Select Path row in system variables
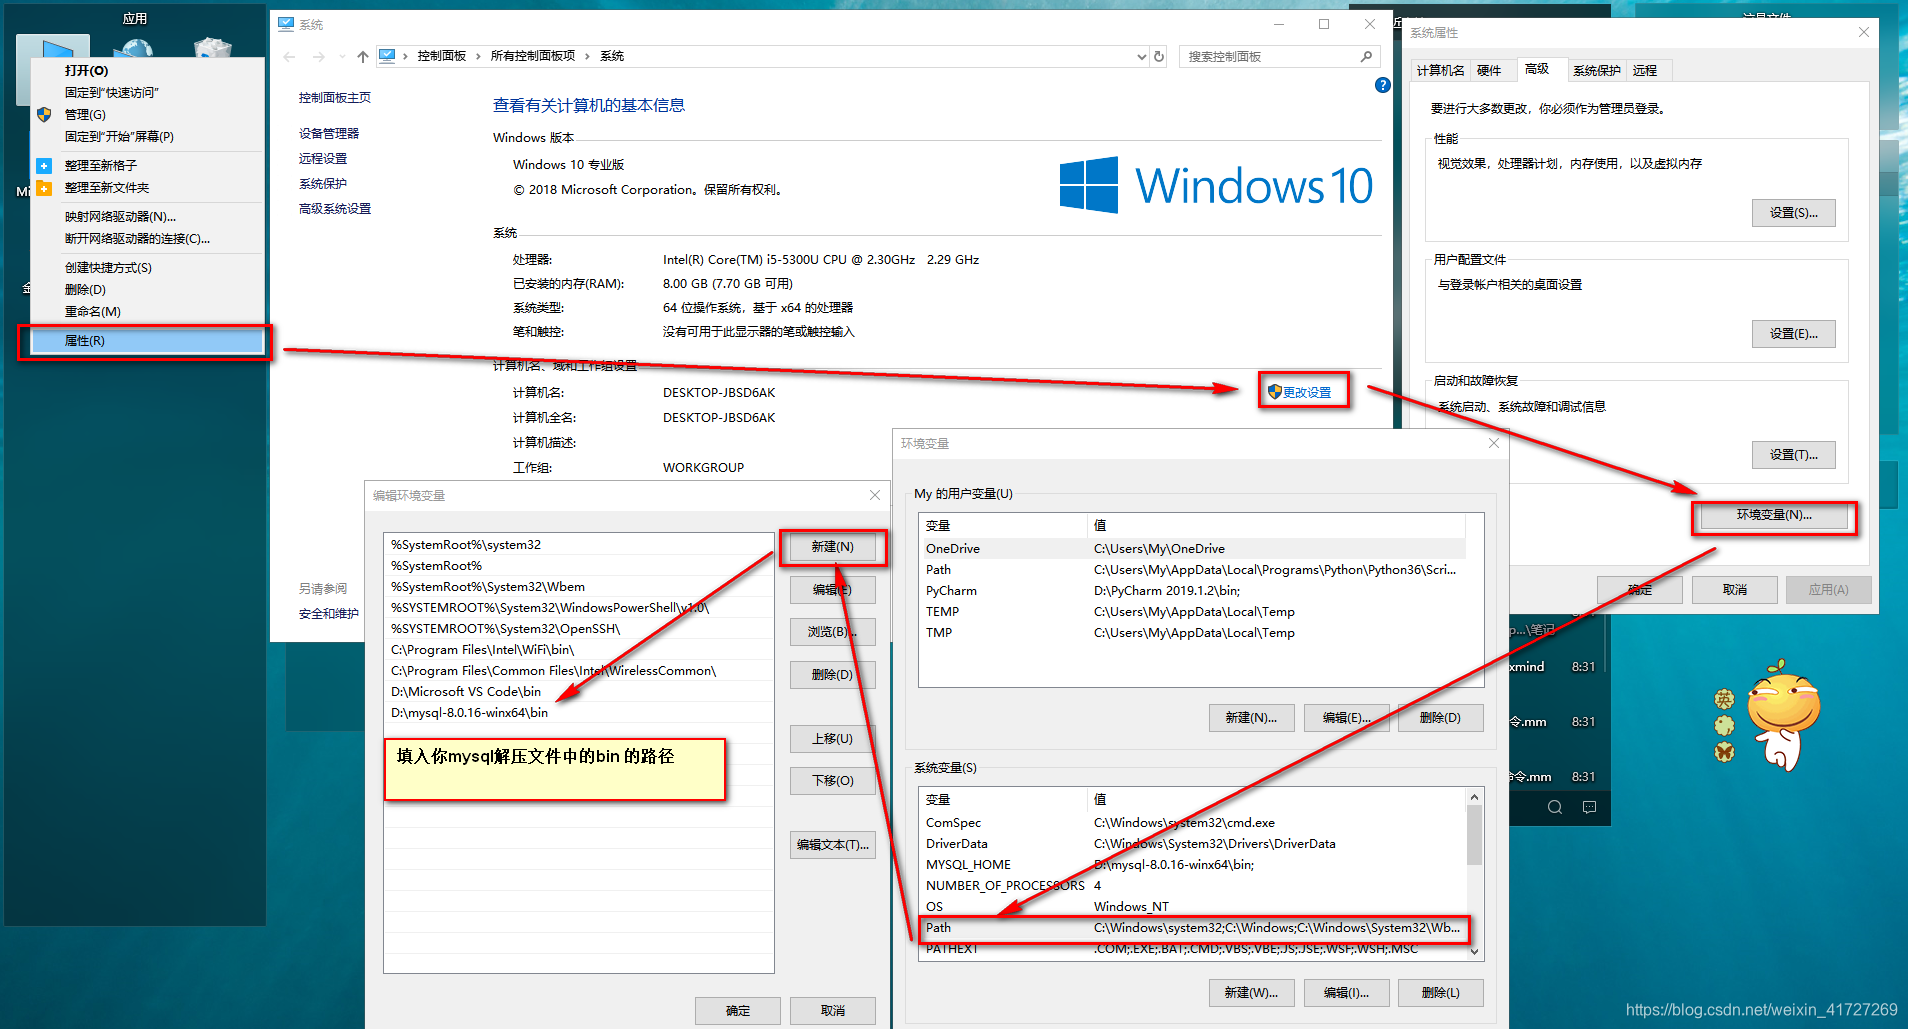 click(1193, 928)
